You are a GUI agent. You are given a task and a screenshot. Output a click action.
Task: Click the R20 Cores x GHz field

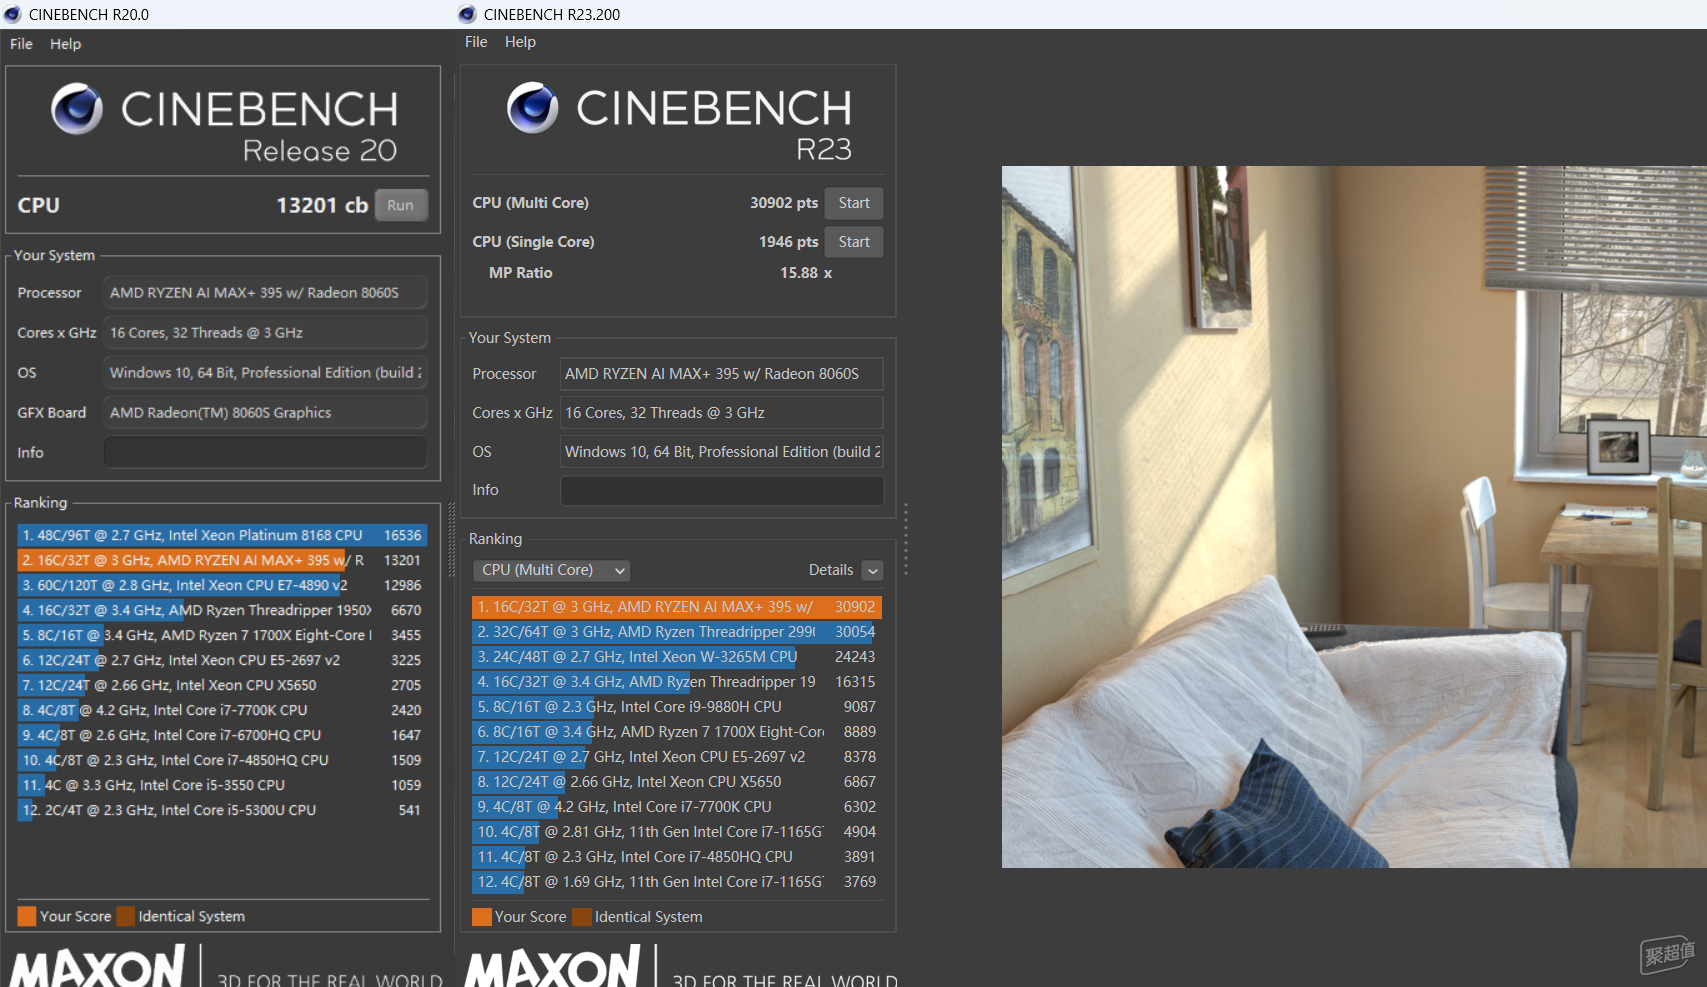click(266, 332)
